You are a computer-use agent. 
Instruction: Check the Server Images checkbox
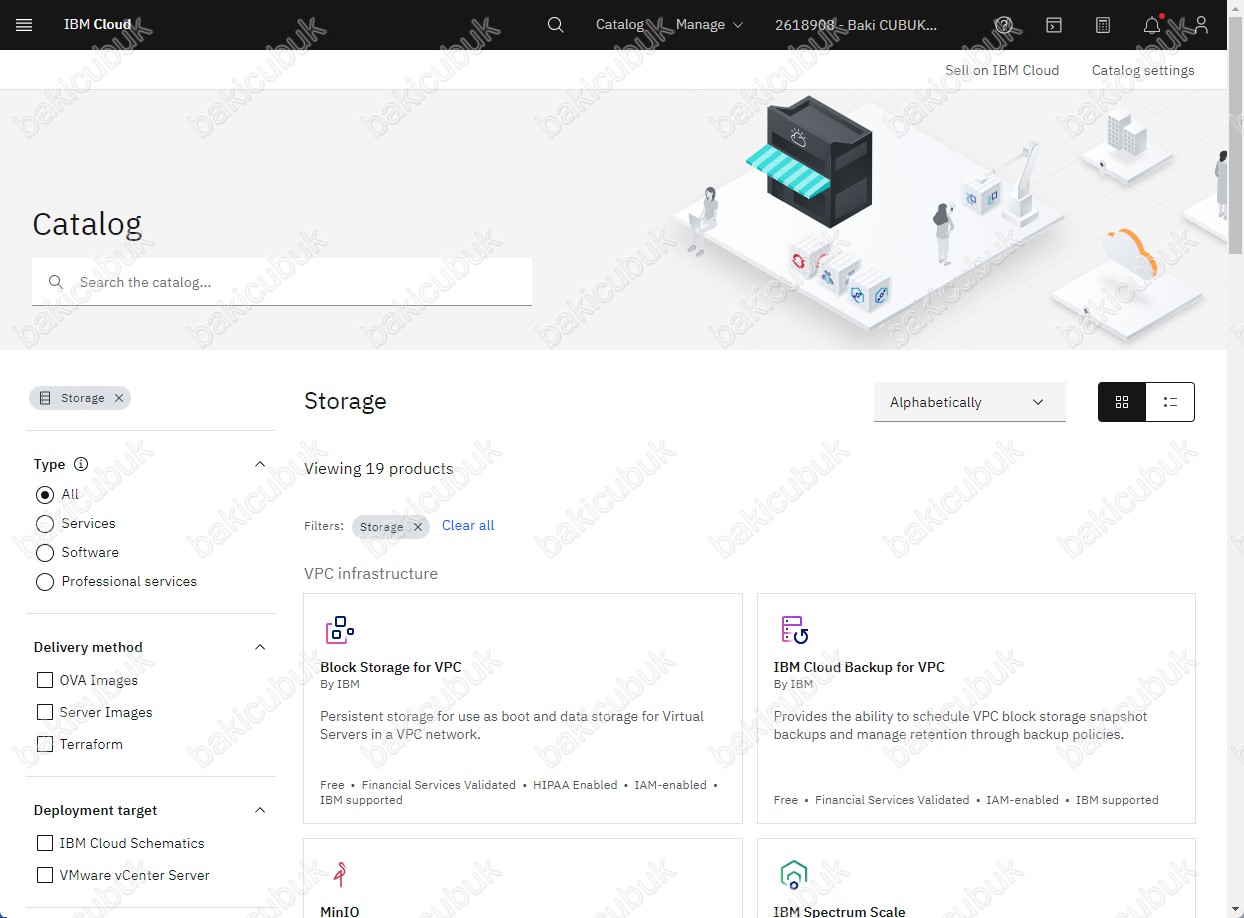click(x=45, y=712)
